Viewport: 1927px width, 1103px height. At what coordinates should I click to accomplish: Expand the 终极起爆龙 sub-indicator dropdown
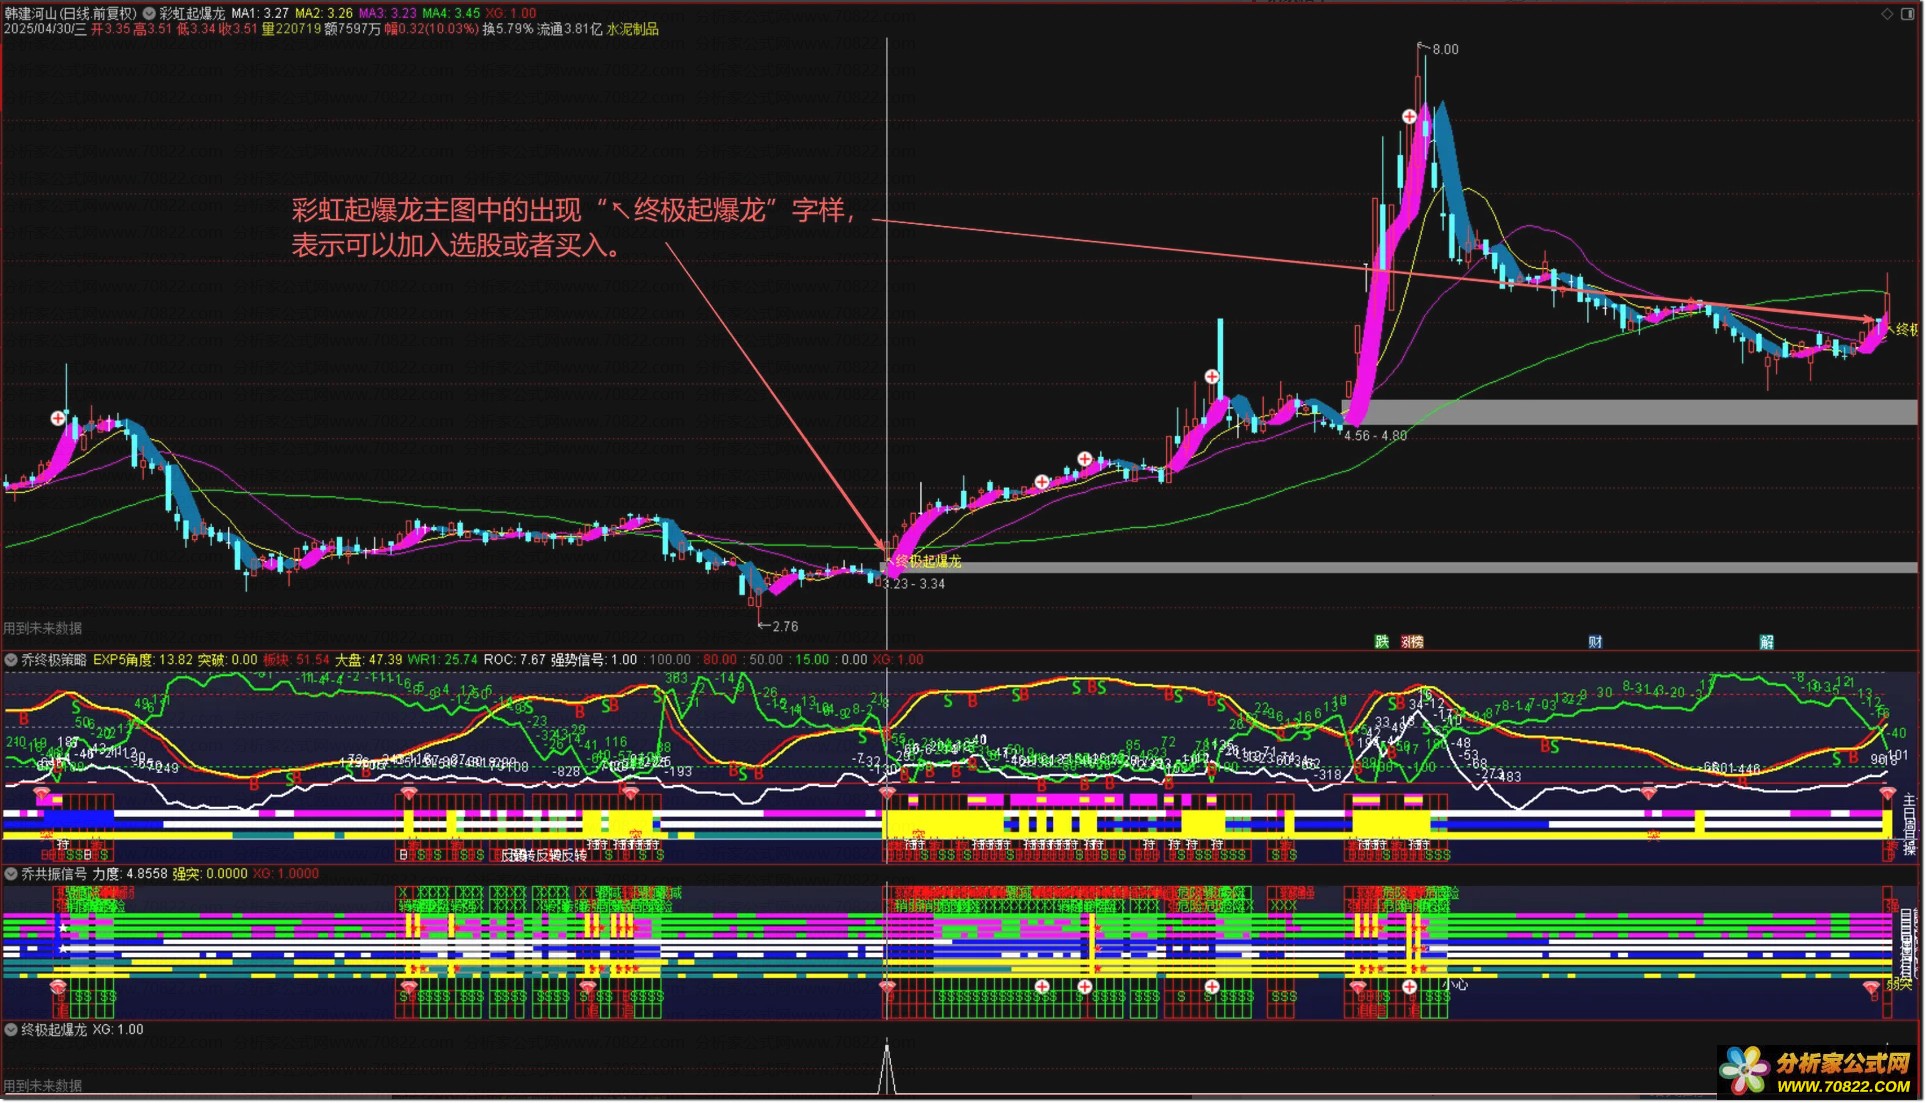pos(11,1030)
